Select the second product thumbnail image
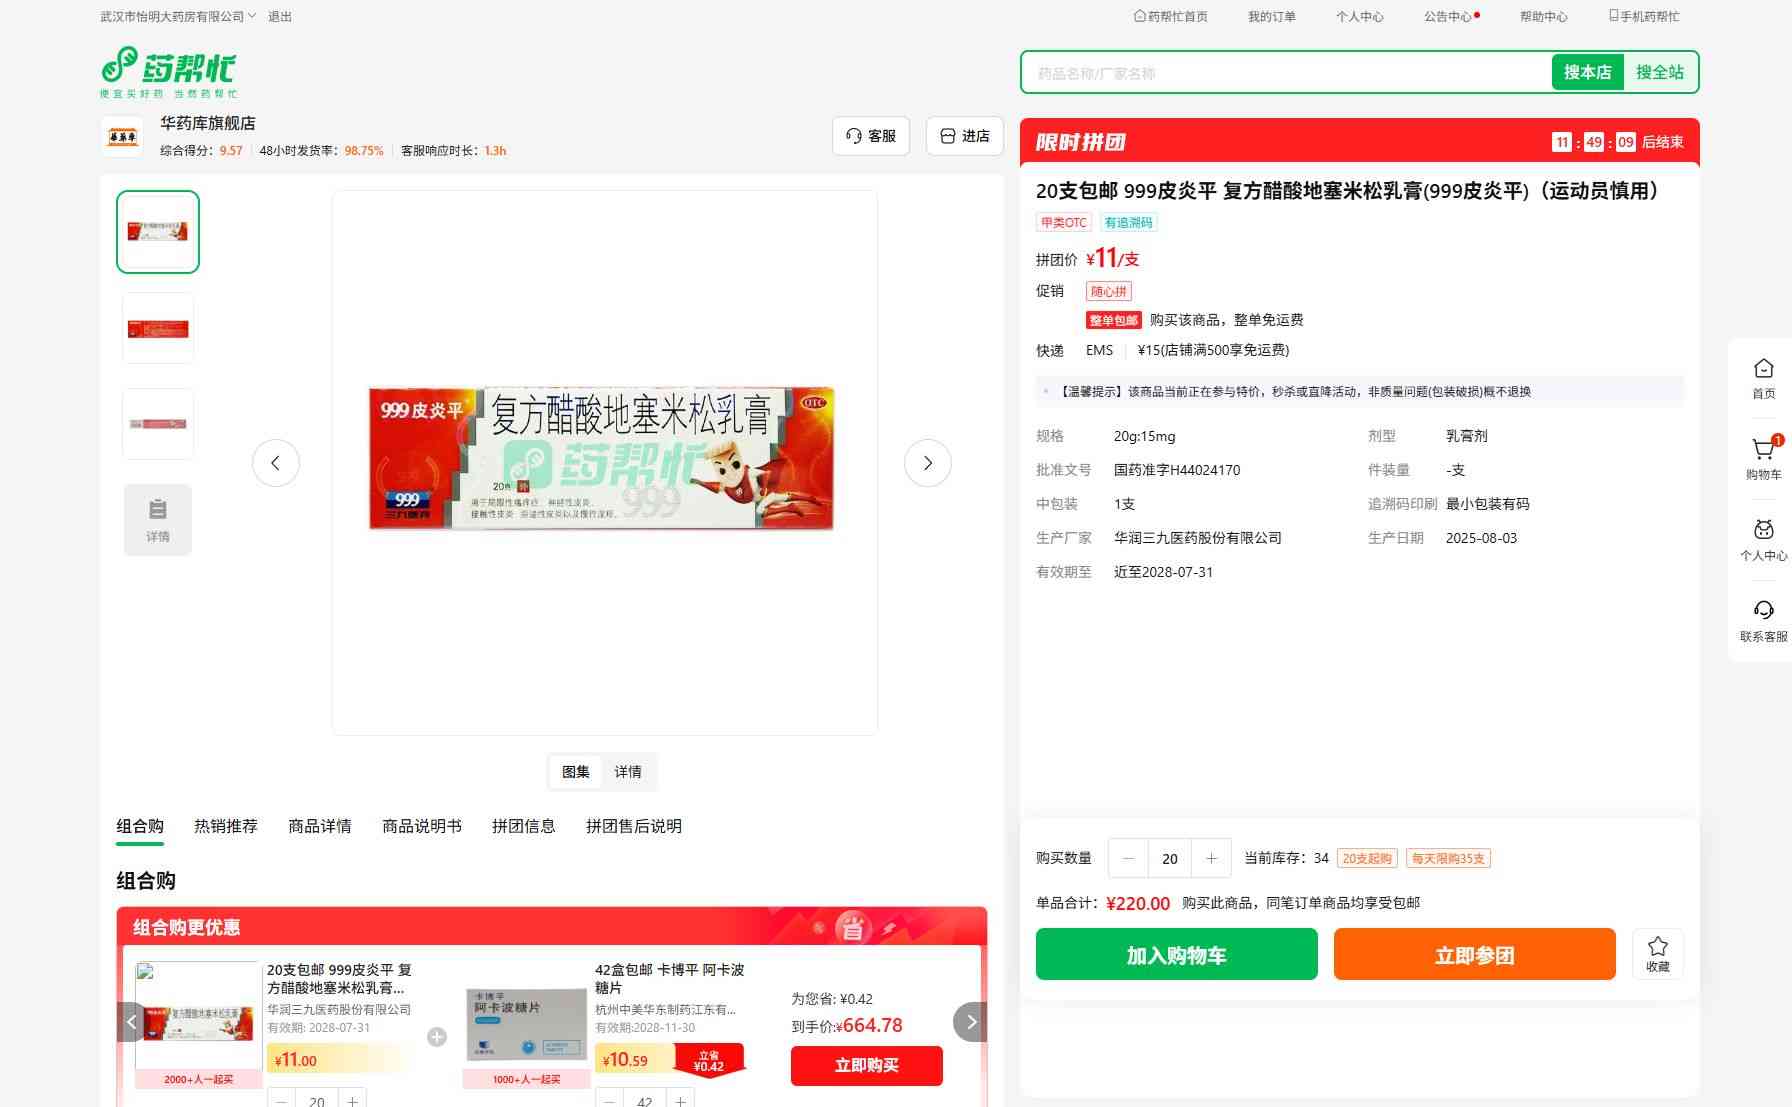The width and height of the screenshot is (1792, 1107). tap(158, 329)
